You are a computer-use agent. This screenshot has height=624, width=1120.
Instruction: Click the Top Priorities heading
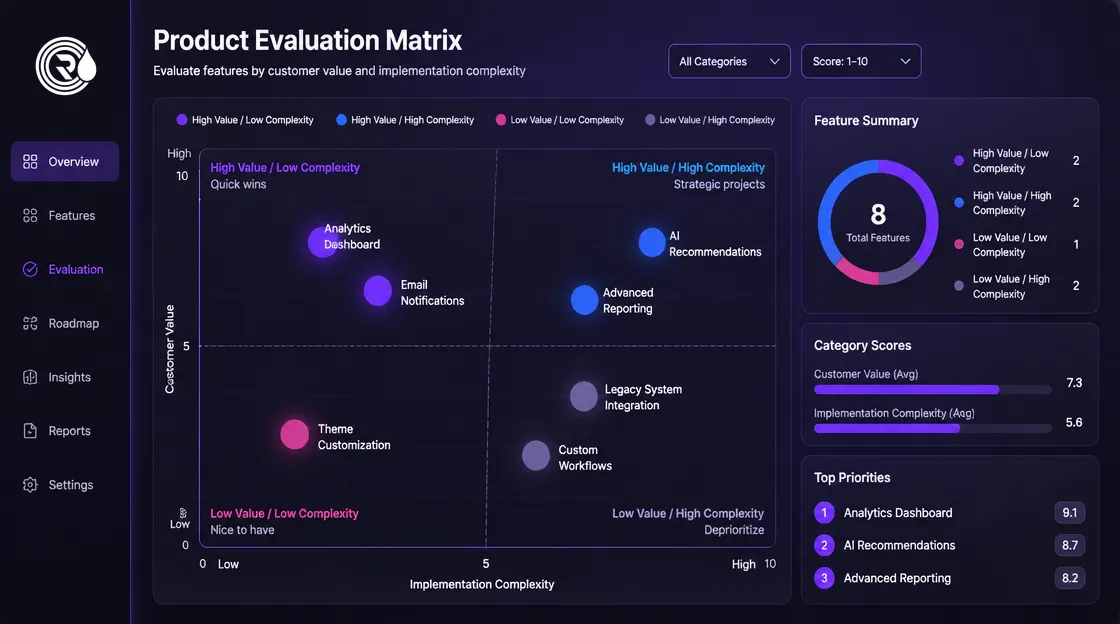852,478
